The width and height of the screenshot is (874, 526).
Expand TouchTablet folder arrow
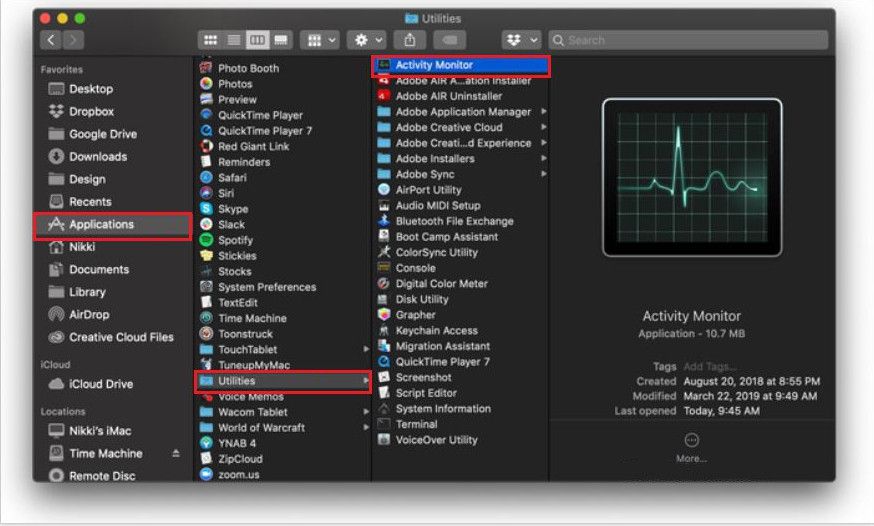(x=366, y=349)
